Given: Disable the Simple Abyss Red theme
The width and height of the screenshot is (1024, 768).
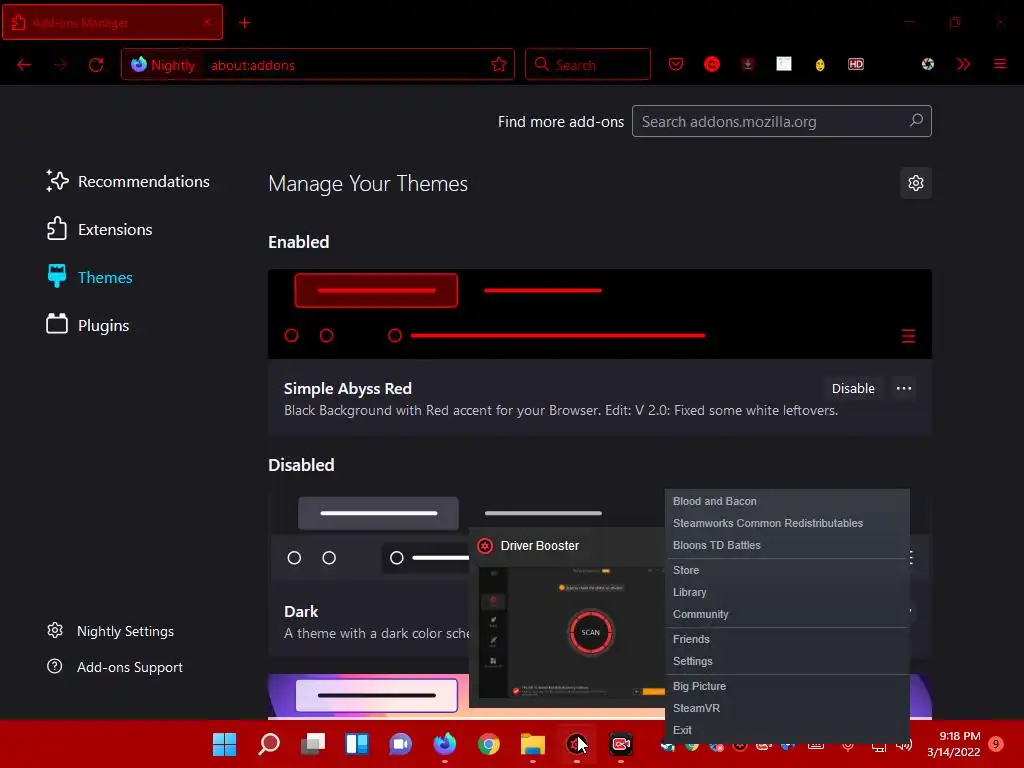Looking at the screenshot, I should pyautogui.click(x=853, y=388).
